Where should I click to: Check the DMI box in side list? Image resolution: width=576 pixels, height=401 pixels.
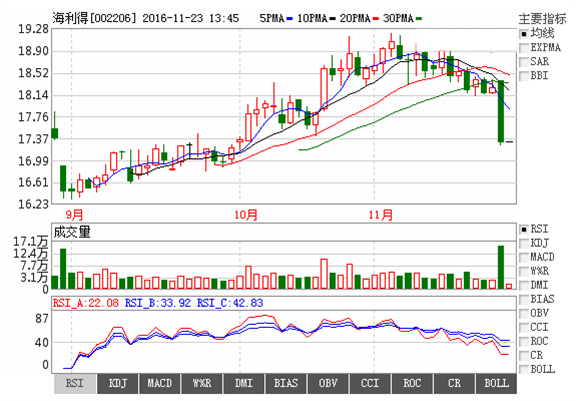524,286
